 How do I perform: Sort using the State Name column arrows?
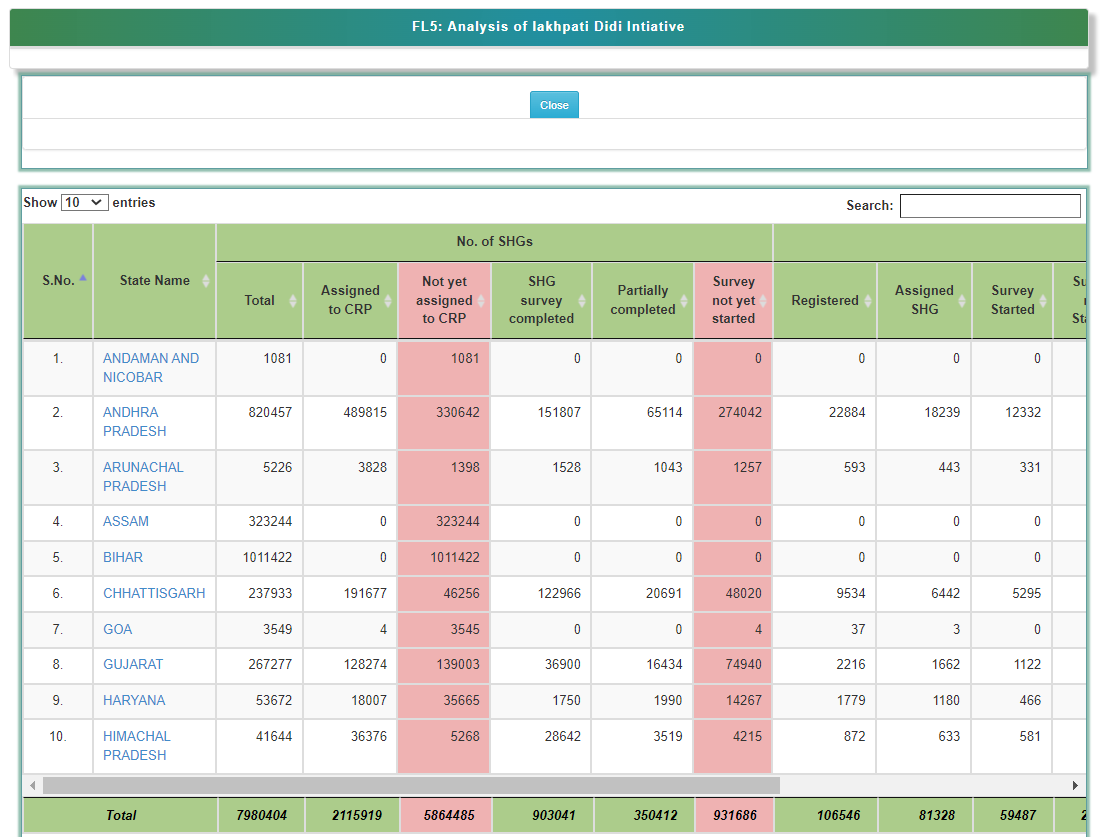coord(206,281)
